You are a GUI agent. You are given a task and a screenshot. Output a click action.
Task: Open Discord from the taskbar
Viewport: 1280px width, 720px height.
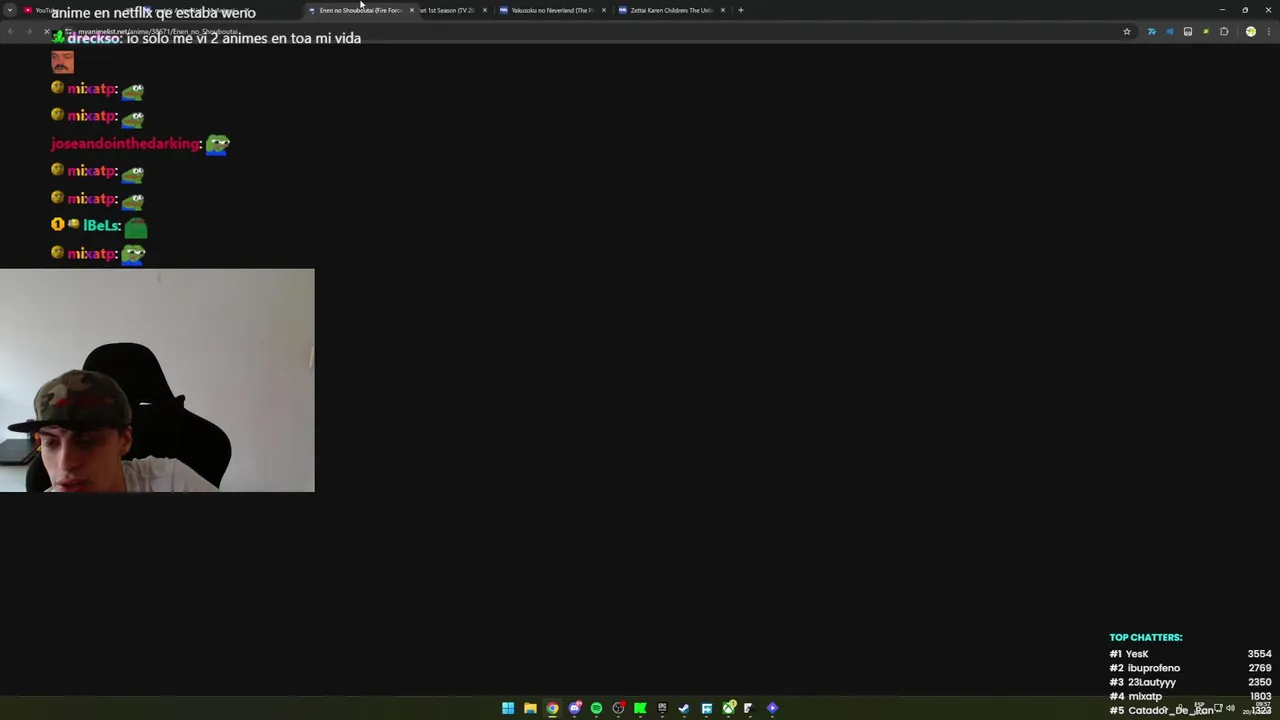click(575, 708)
